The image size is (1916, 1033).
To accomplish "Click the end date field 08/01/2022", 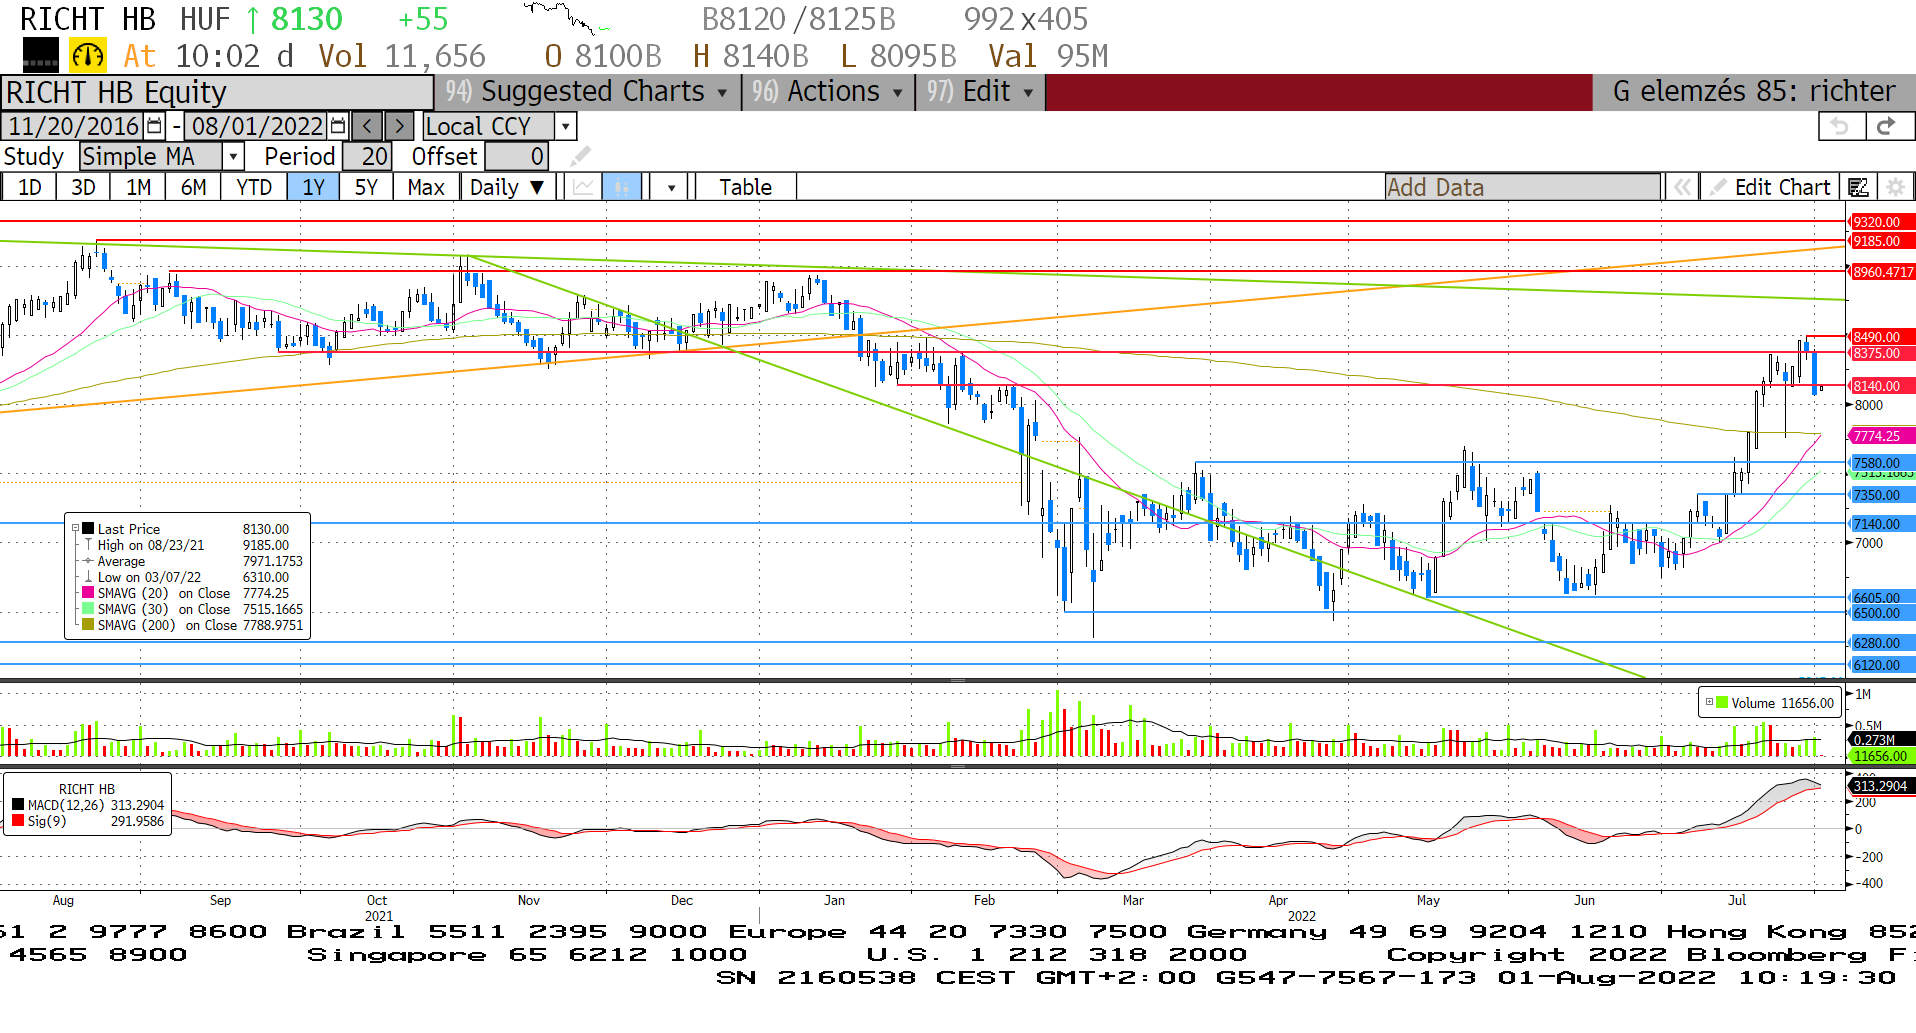I will [x=257, y=126].
